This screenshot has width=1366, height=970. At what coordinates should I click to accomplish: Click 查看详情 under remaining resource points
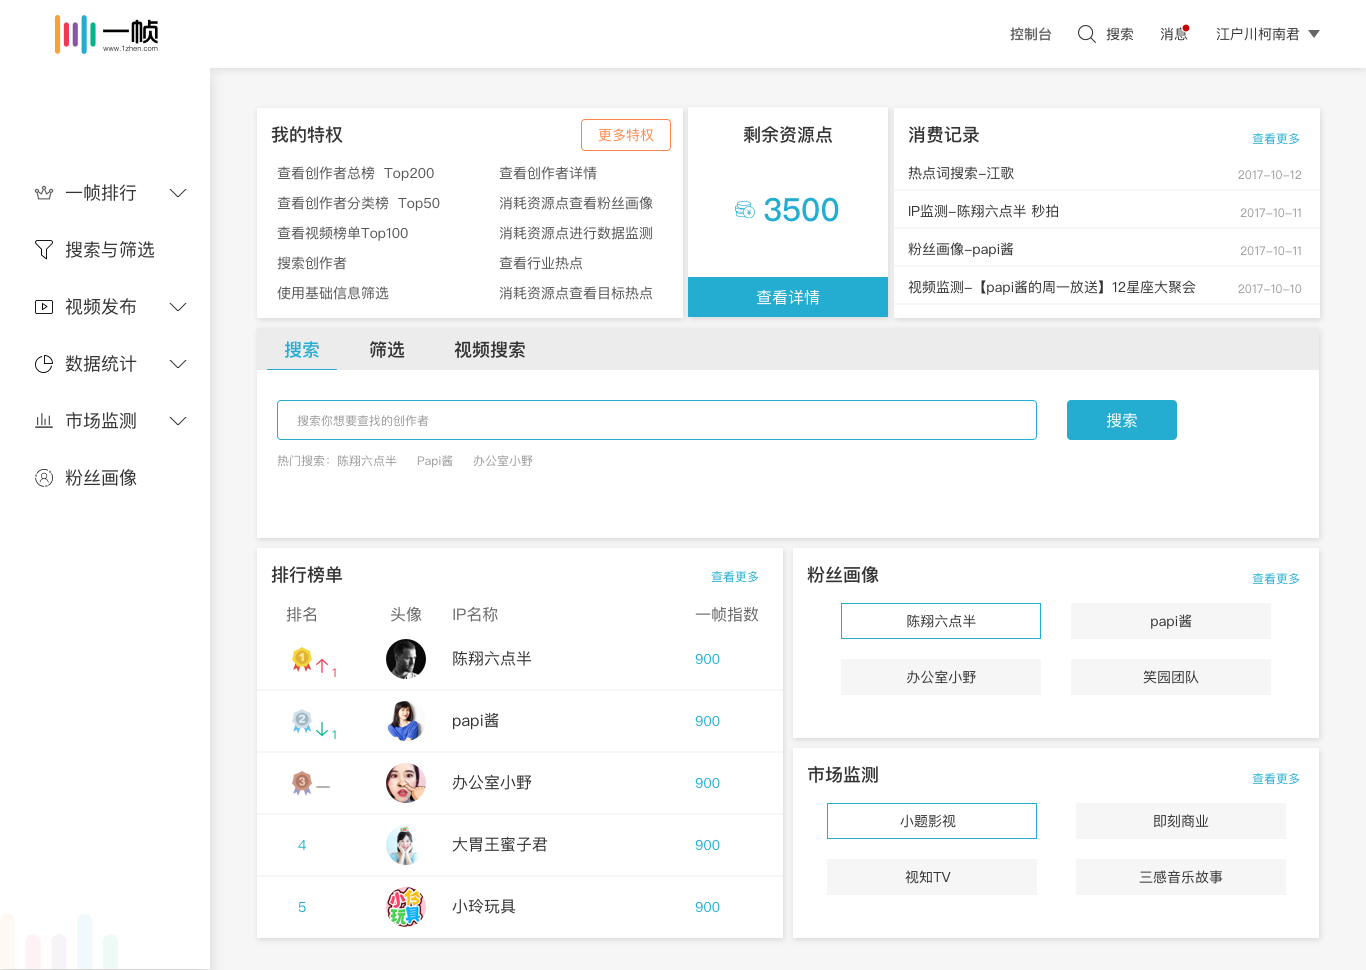(x=788, y=297)
